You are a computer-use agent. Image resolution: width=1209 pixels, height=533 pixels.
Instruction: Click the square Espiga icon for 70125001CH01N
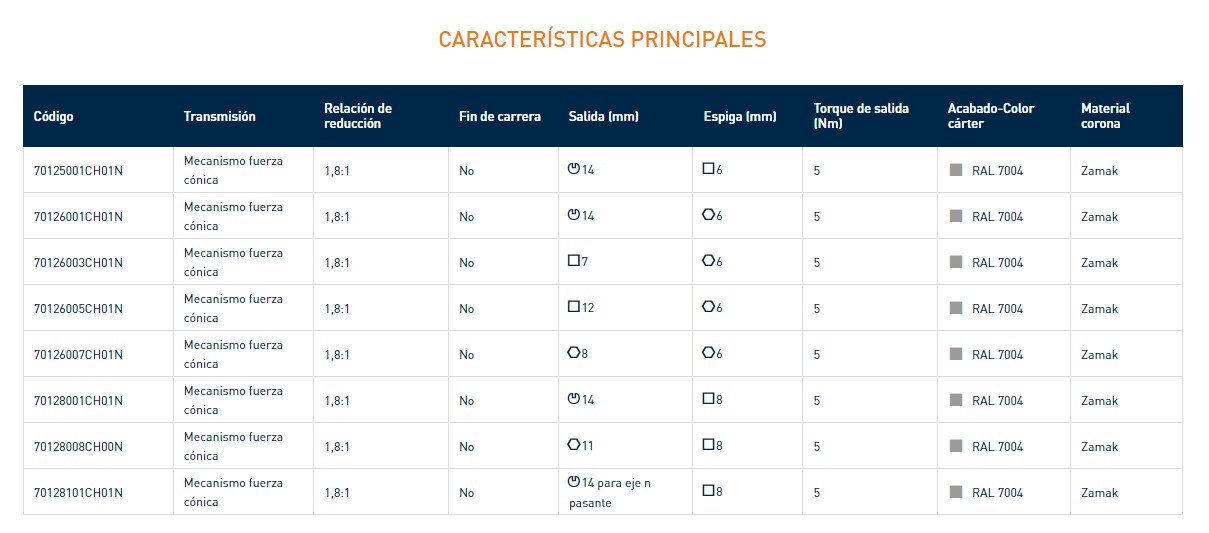708,169
